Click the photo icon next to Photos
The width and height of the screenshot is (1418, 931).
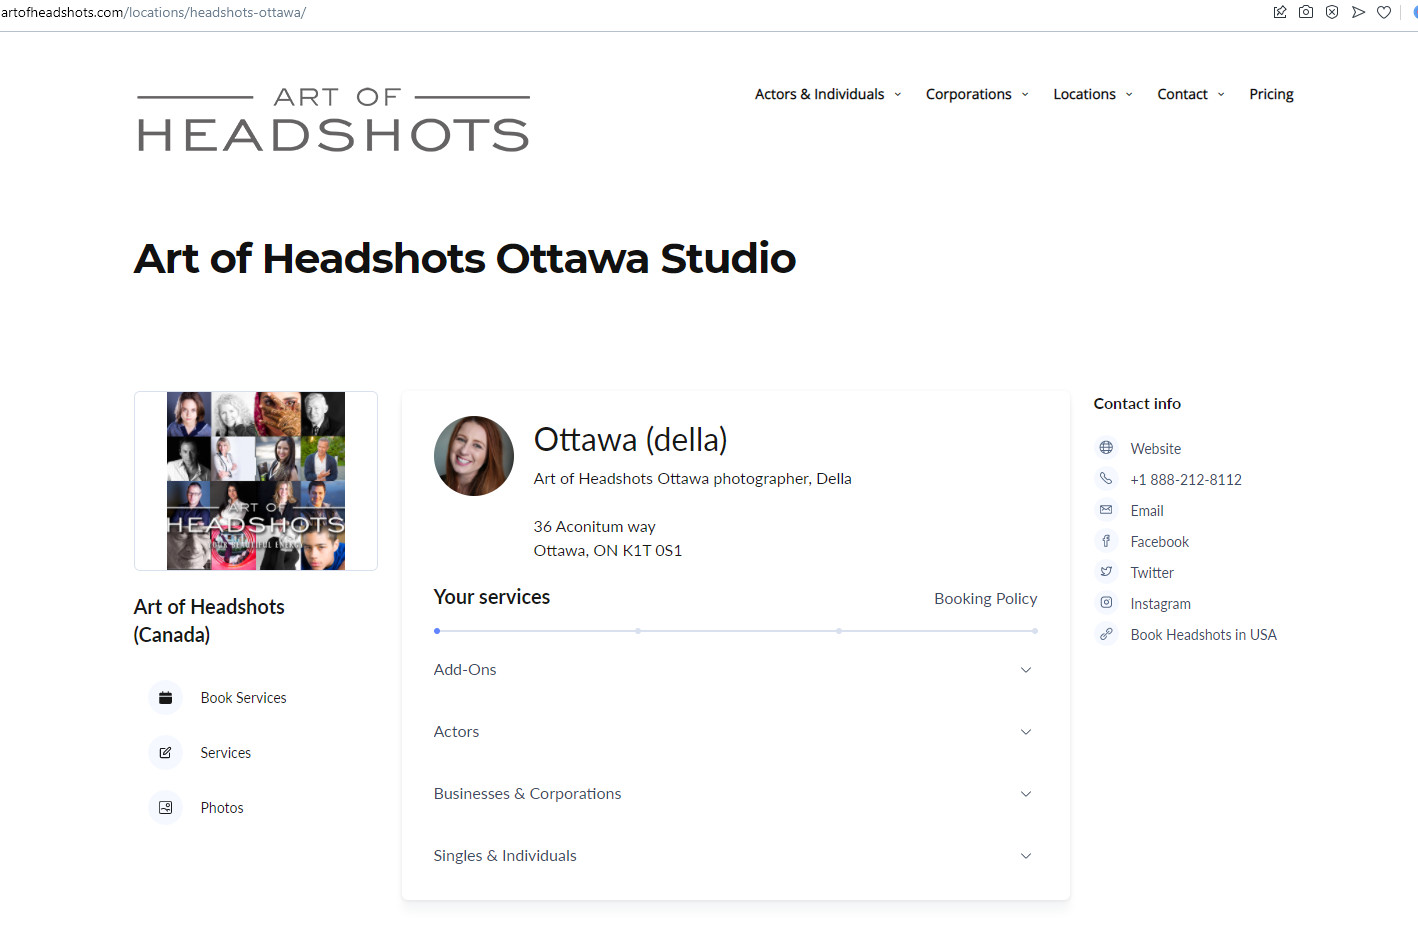166,808
